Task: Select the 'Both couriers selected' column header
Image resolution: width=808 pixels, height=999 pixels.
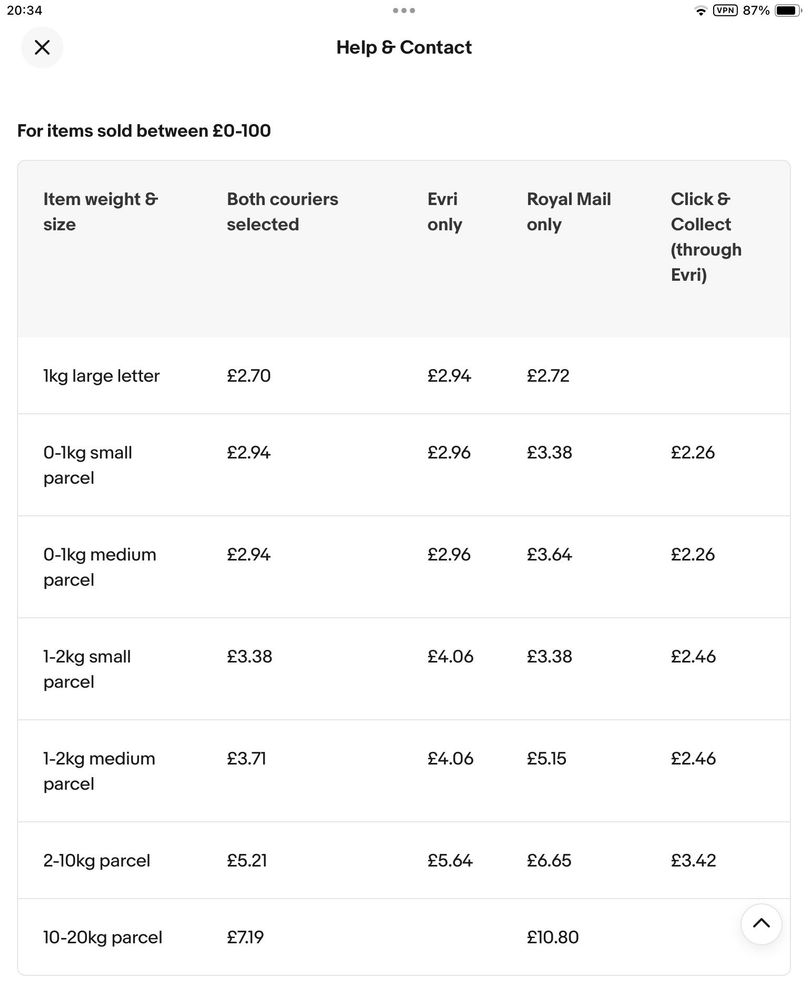Action: click(282, 212)
